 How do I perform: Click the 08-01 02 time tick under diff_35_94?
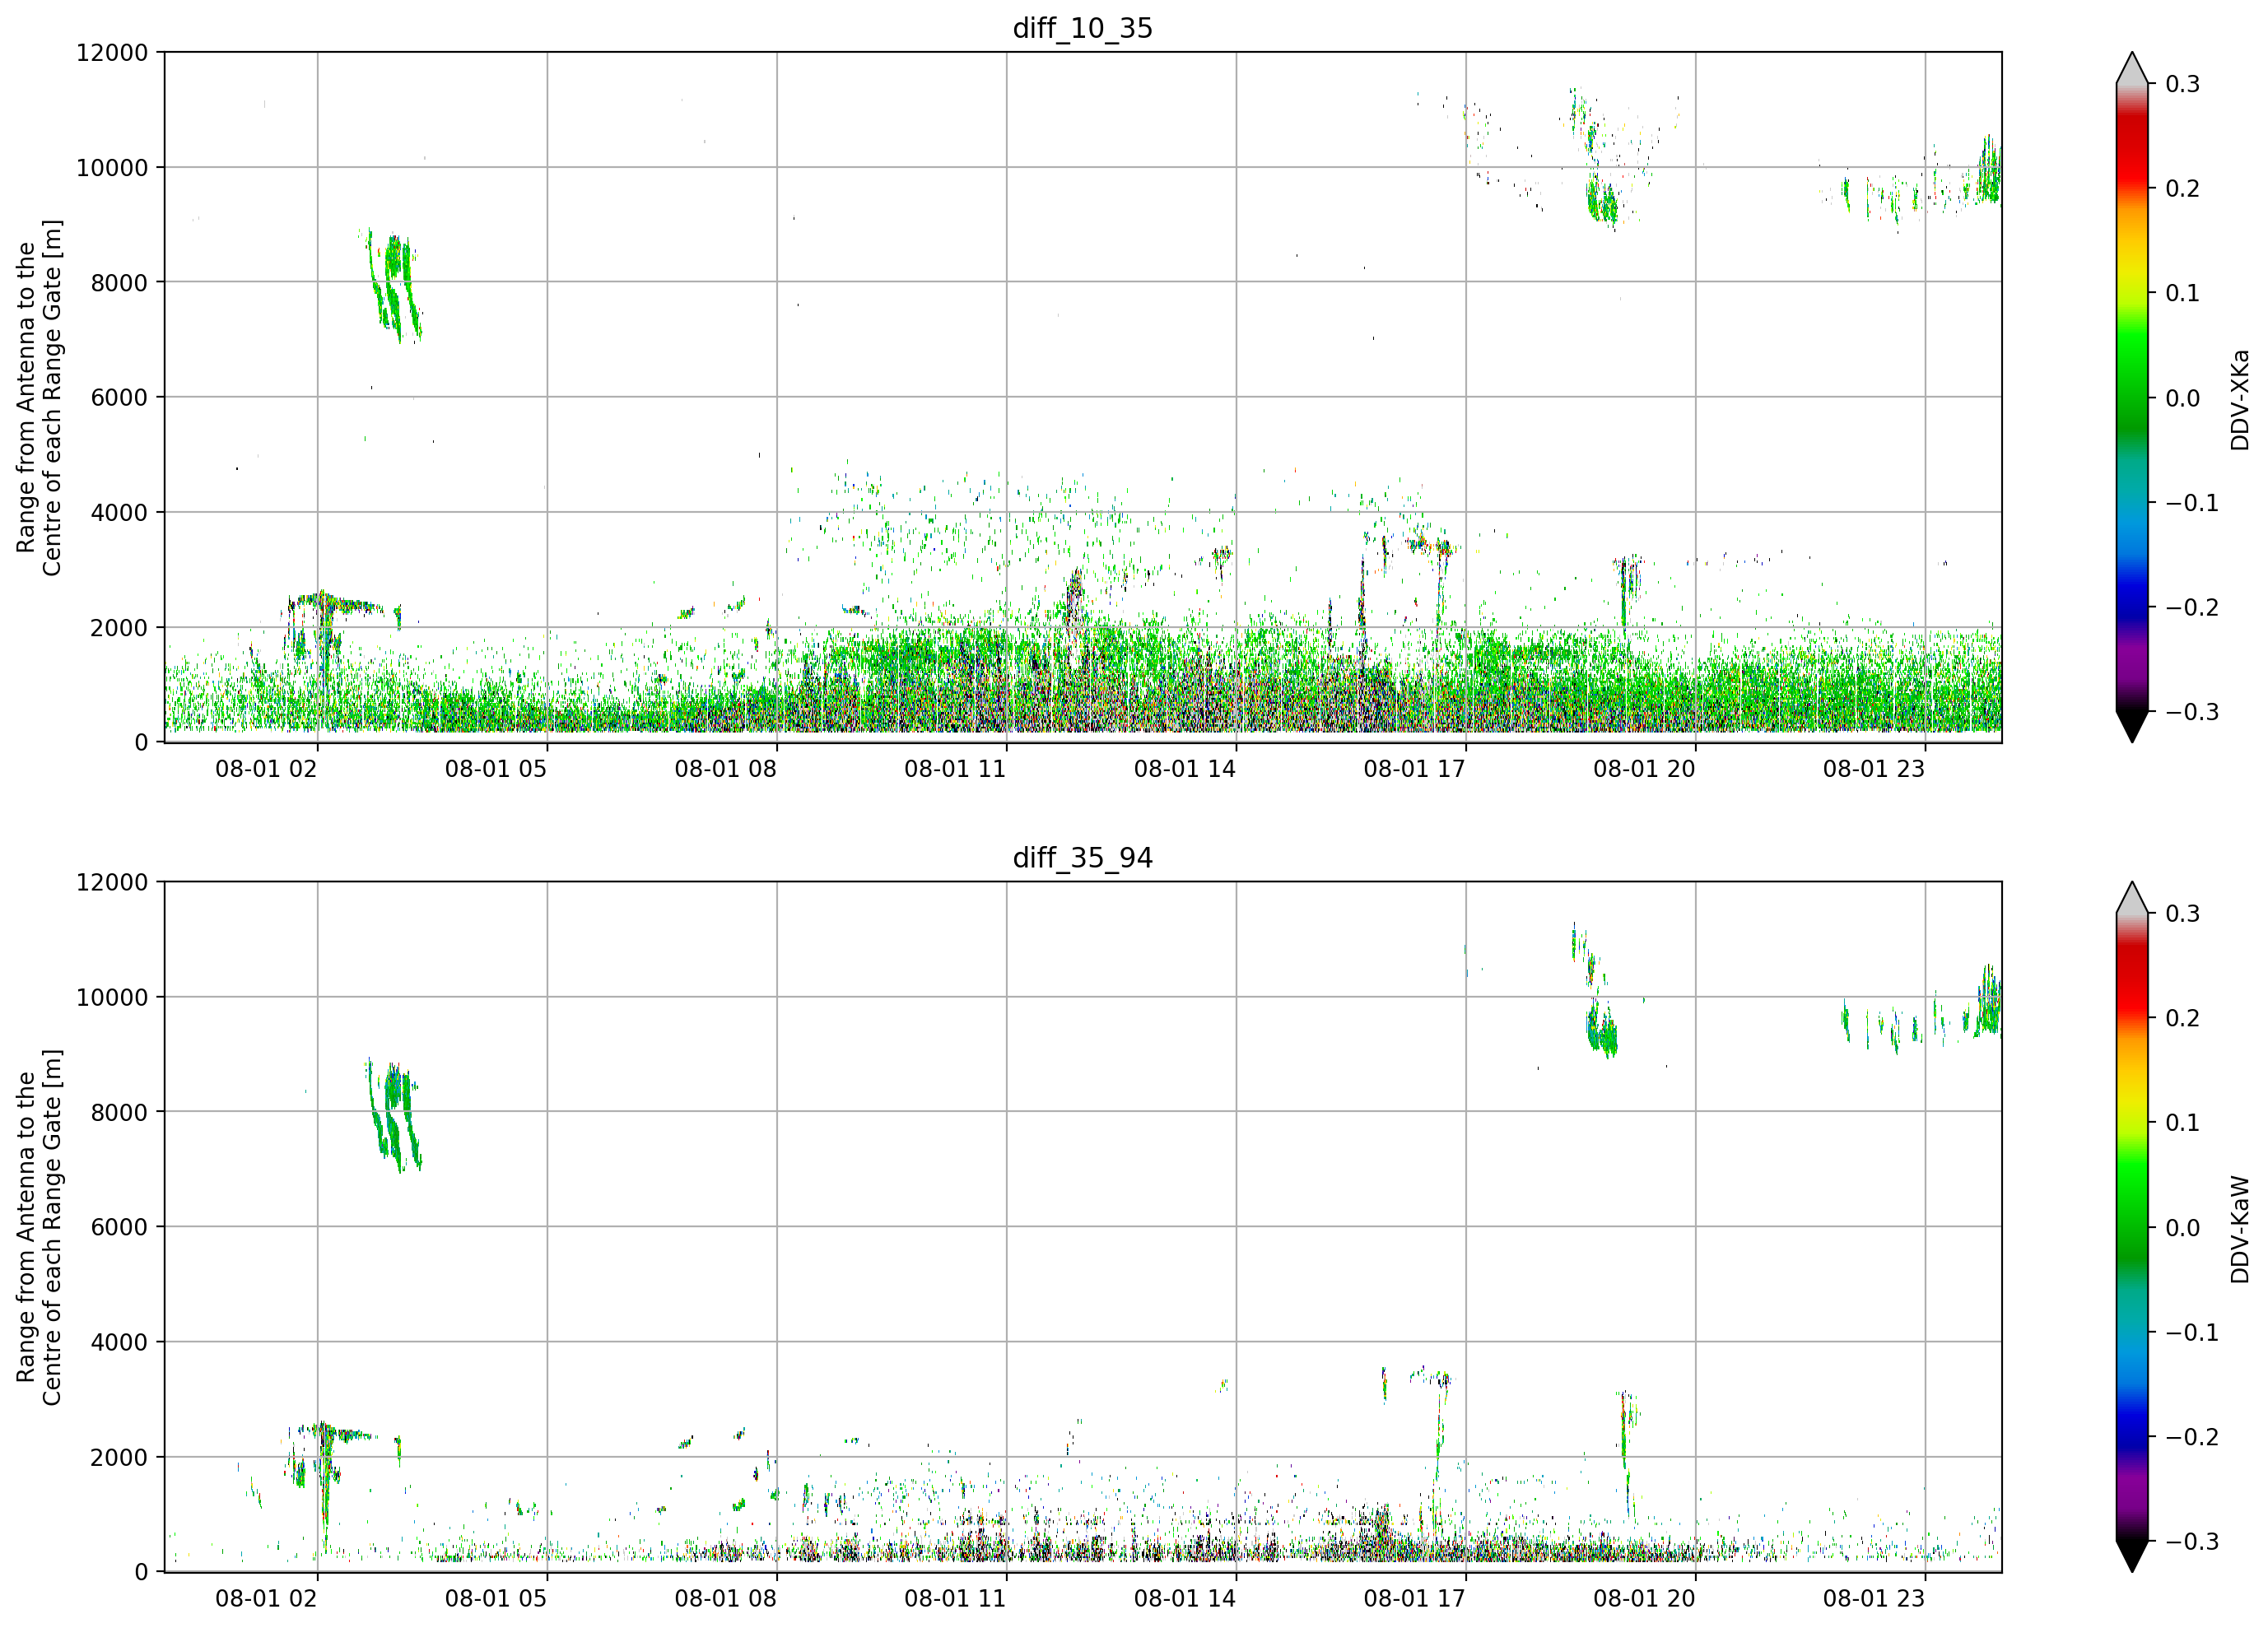pyautogui.click(x=266, y=1599)
